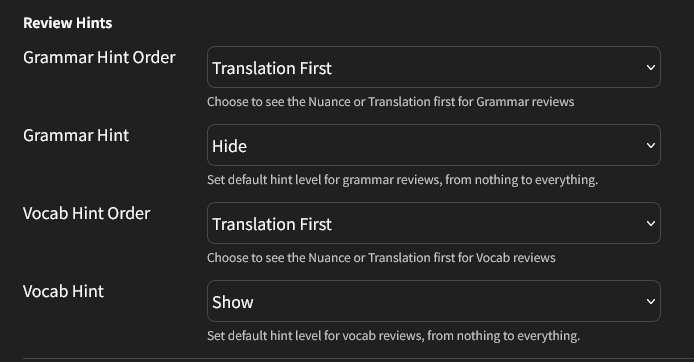
Task: Click the chevron arrow in Vocab Hint dropdown
Action: (x=651, y=301)
